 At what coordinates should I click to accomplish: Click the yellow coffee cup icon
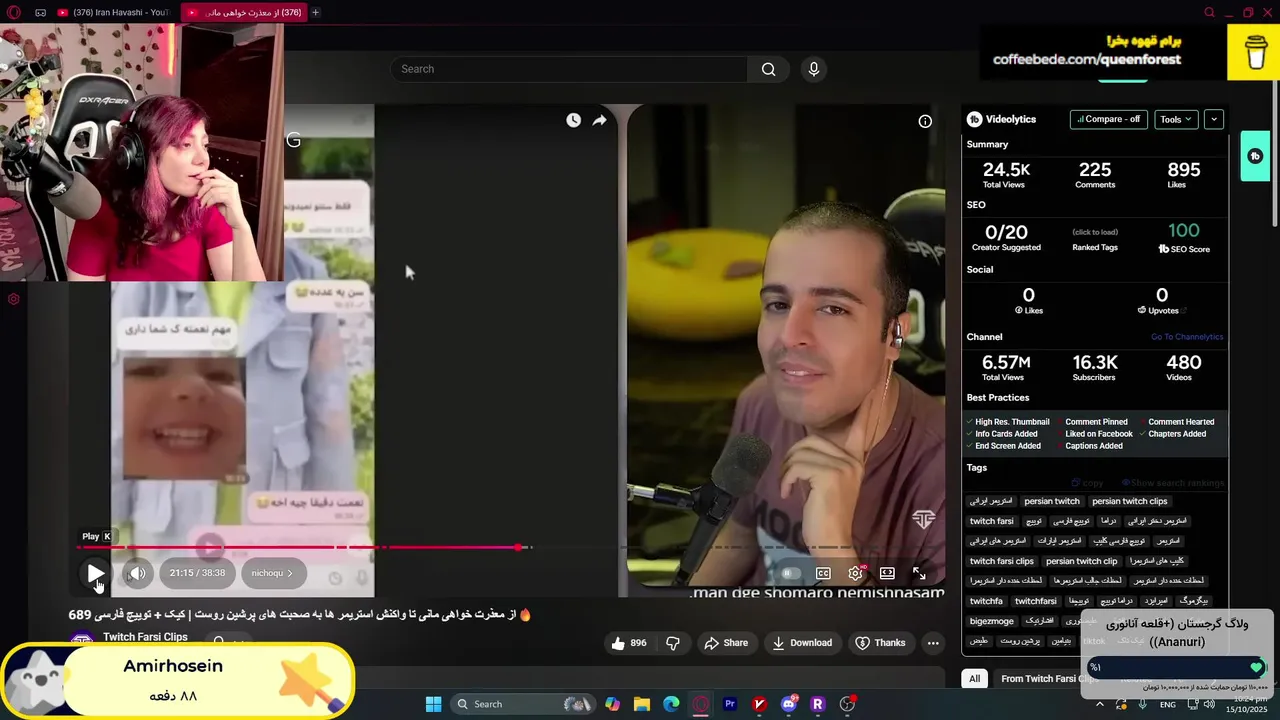point(1254,52)
